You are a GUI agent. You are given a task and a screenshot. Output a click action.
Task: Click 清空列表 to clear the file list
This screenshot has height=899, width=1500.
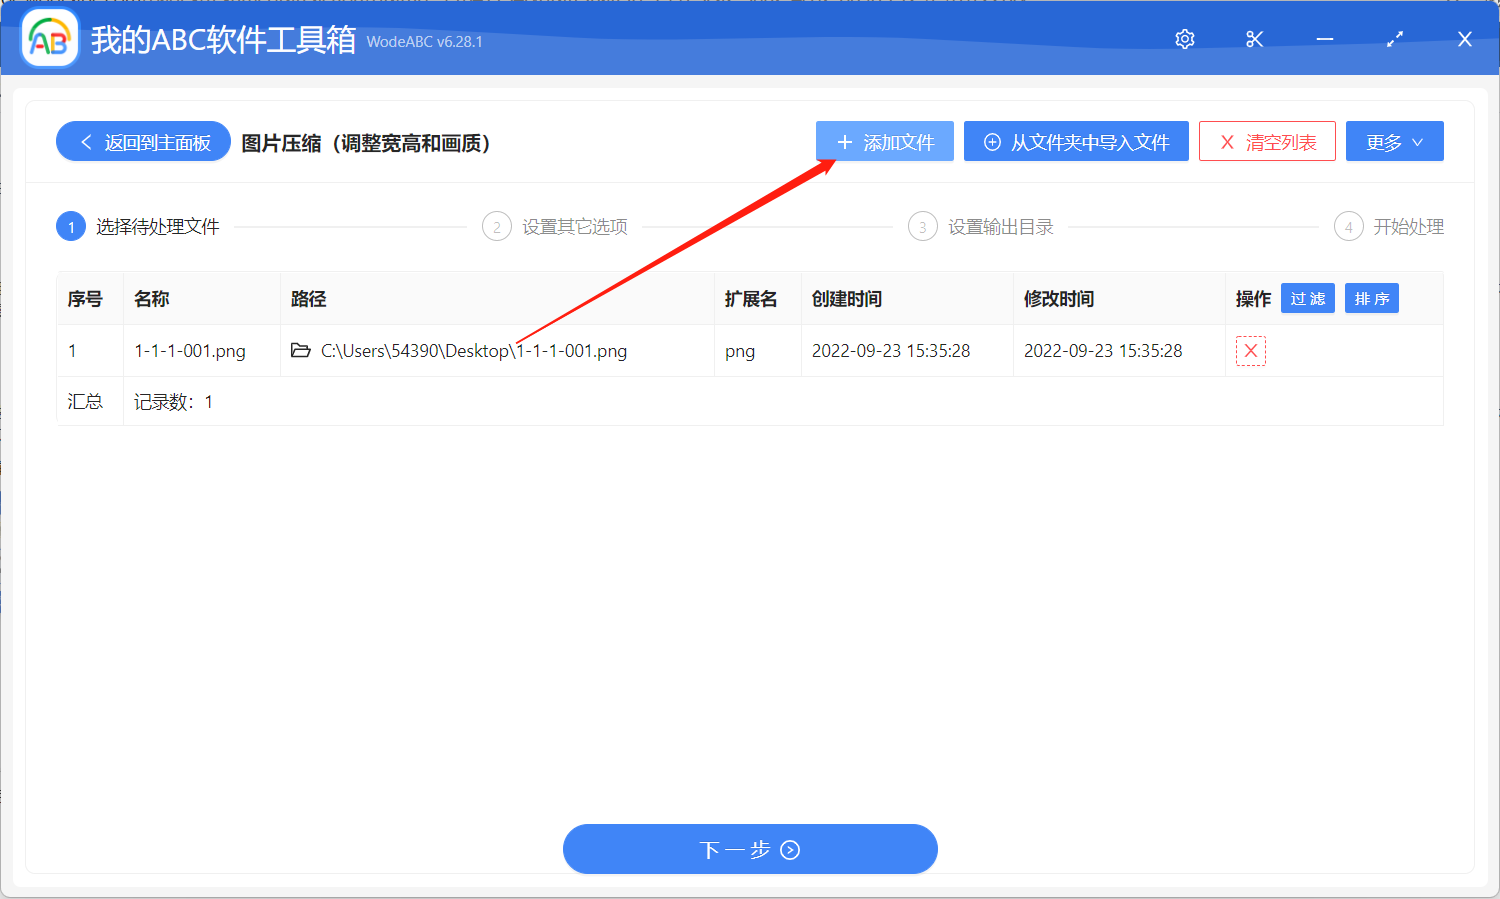1267,141
